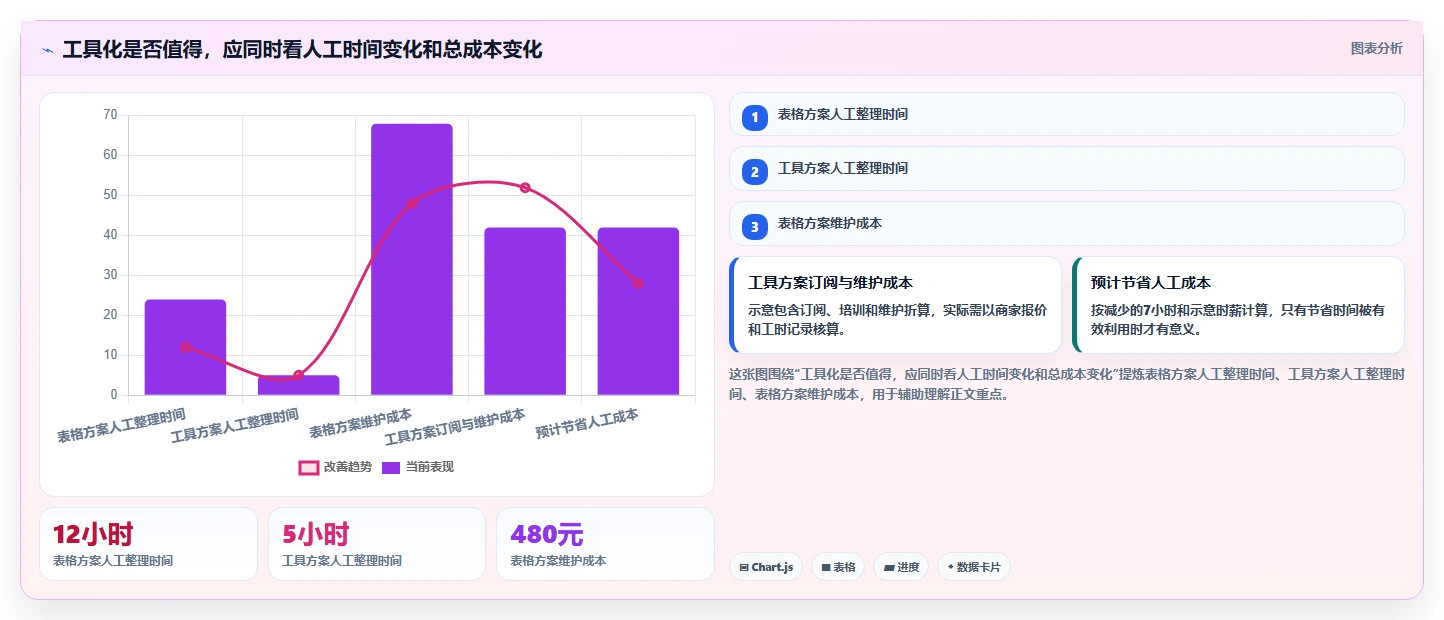The image size is (1444, 620).
Task: Click the short bar for 工具方案人工整理时间
Action: (298, 385)
